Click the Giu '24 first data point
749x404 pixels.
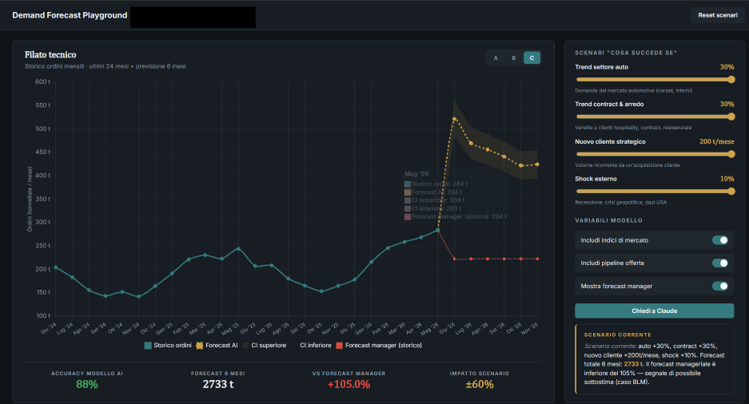coord(56,267)
